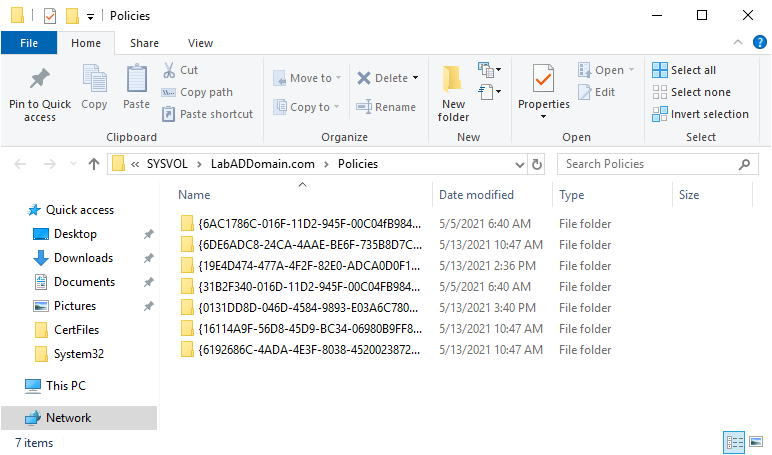Click the Paste clipboard icon
This screenshot has height=455, width=772.
tap(136, 80)
